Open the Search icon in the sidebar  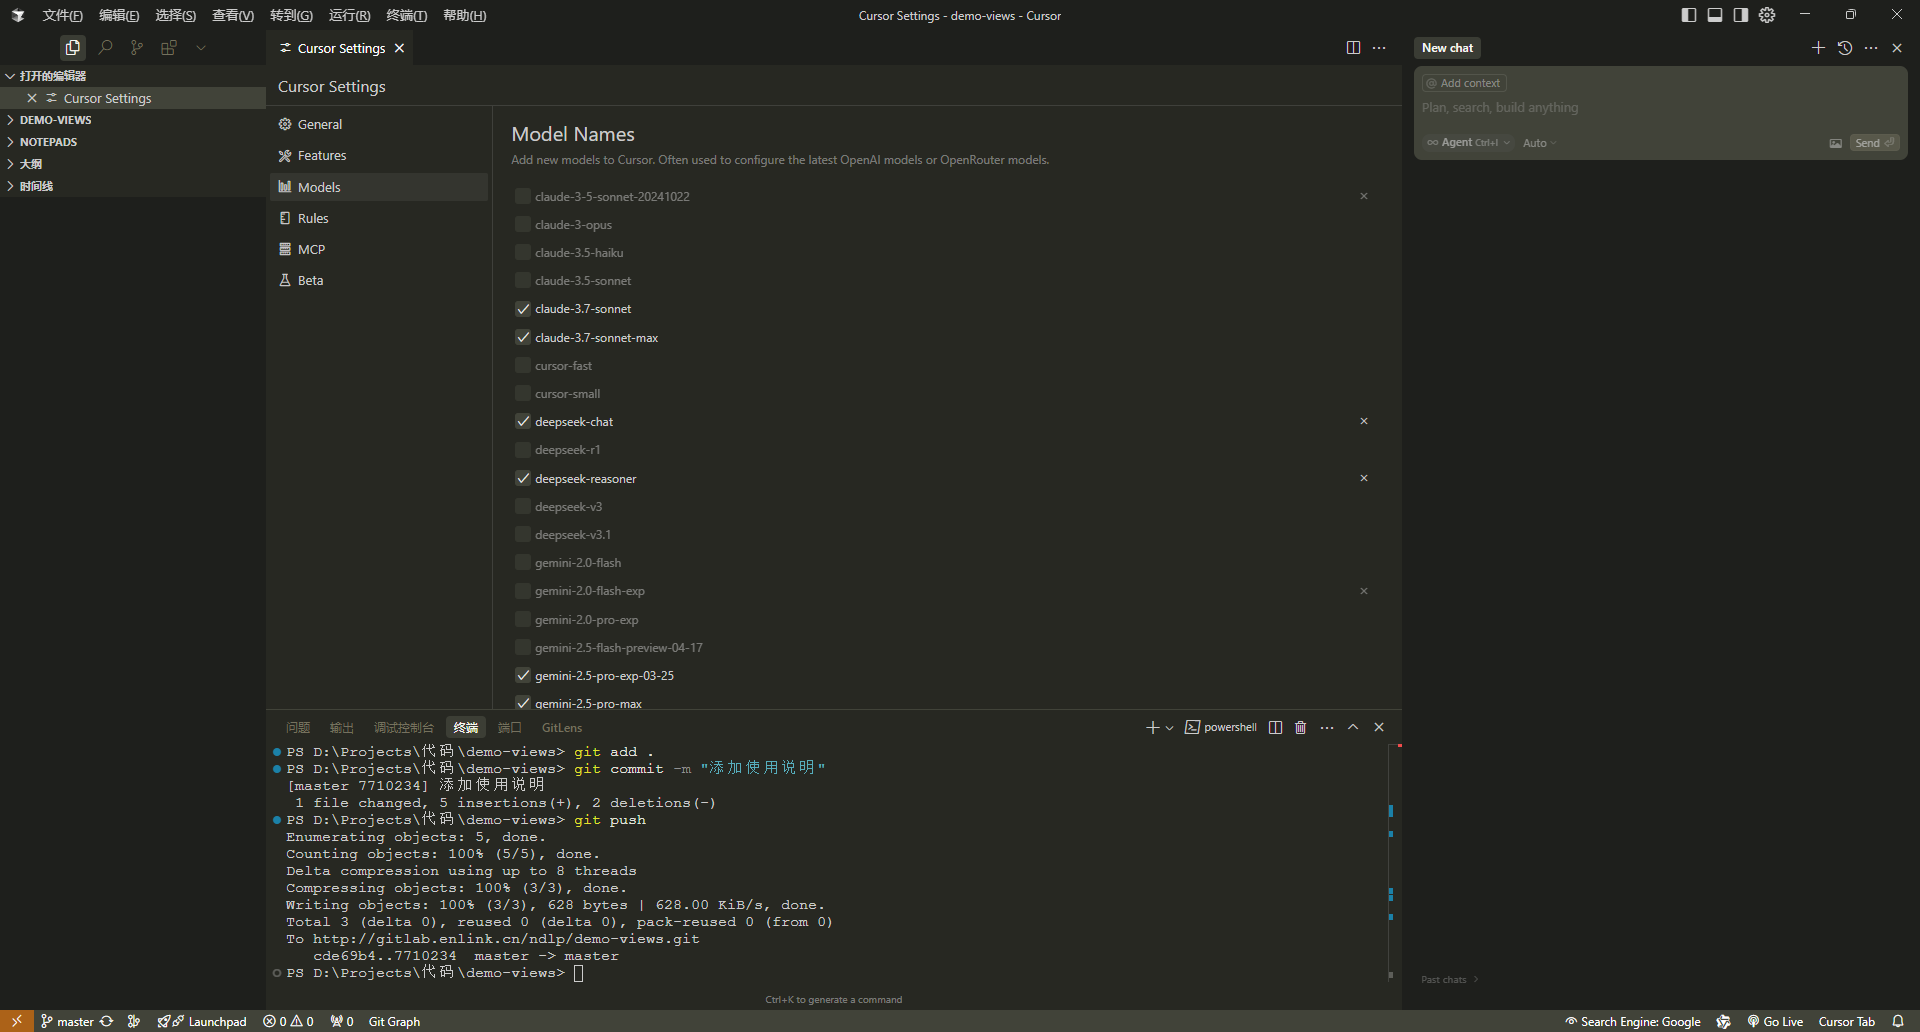[105, 47]
